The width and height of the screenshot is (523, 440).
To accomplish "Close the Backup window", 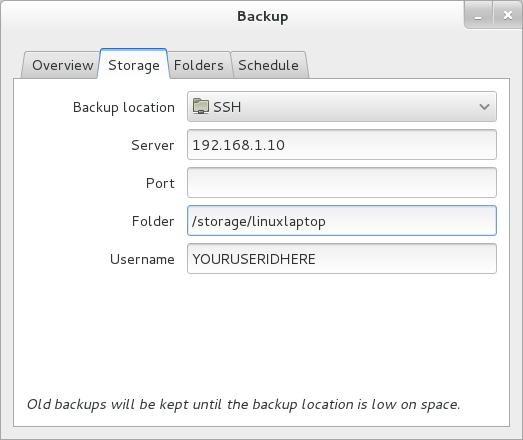I will tap(508, 15).
